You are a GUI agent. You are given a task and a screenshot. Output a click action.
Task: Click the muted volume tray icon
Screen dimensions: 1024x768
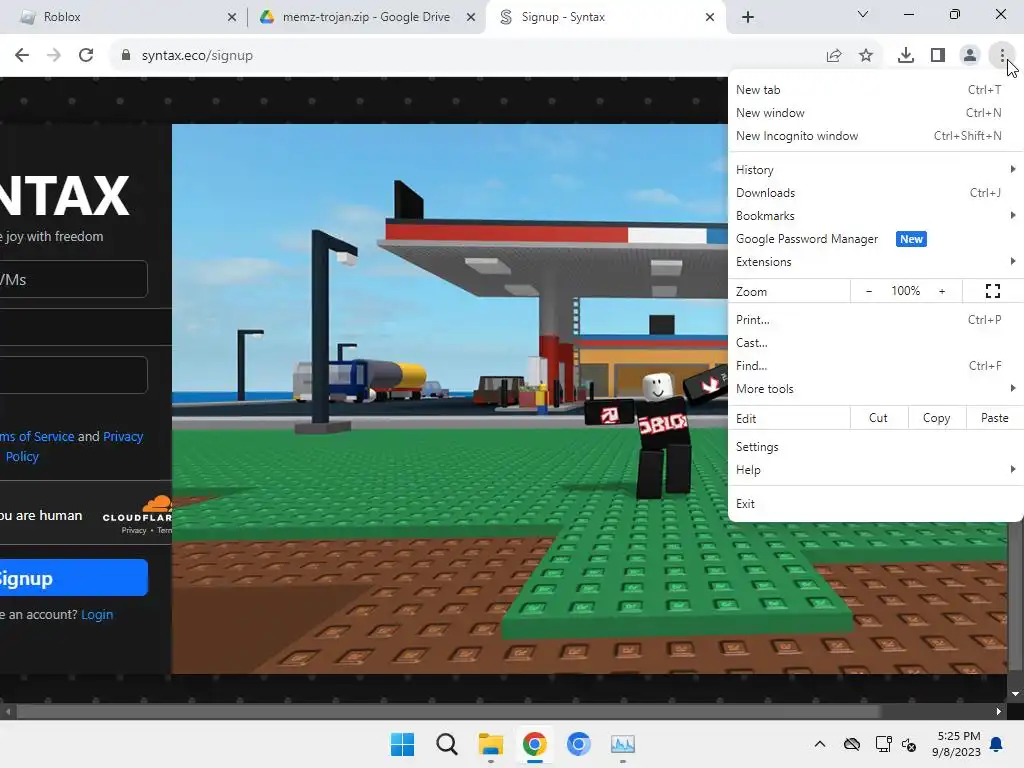[909, 744]
